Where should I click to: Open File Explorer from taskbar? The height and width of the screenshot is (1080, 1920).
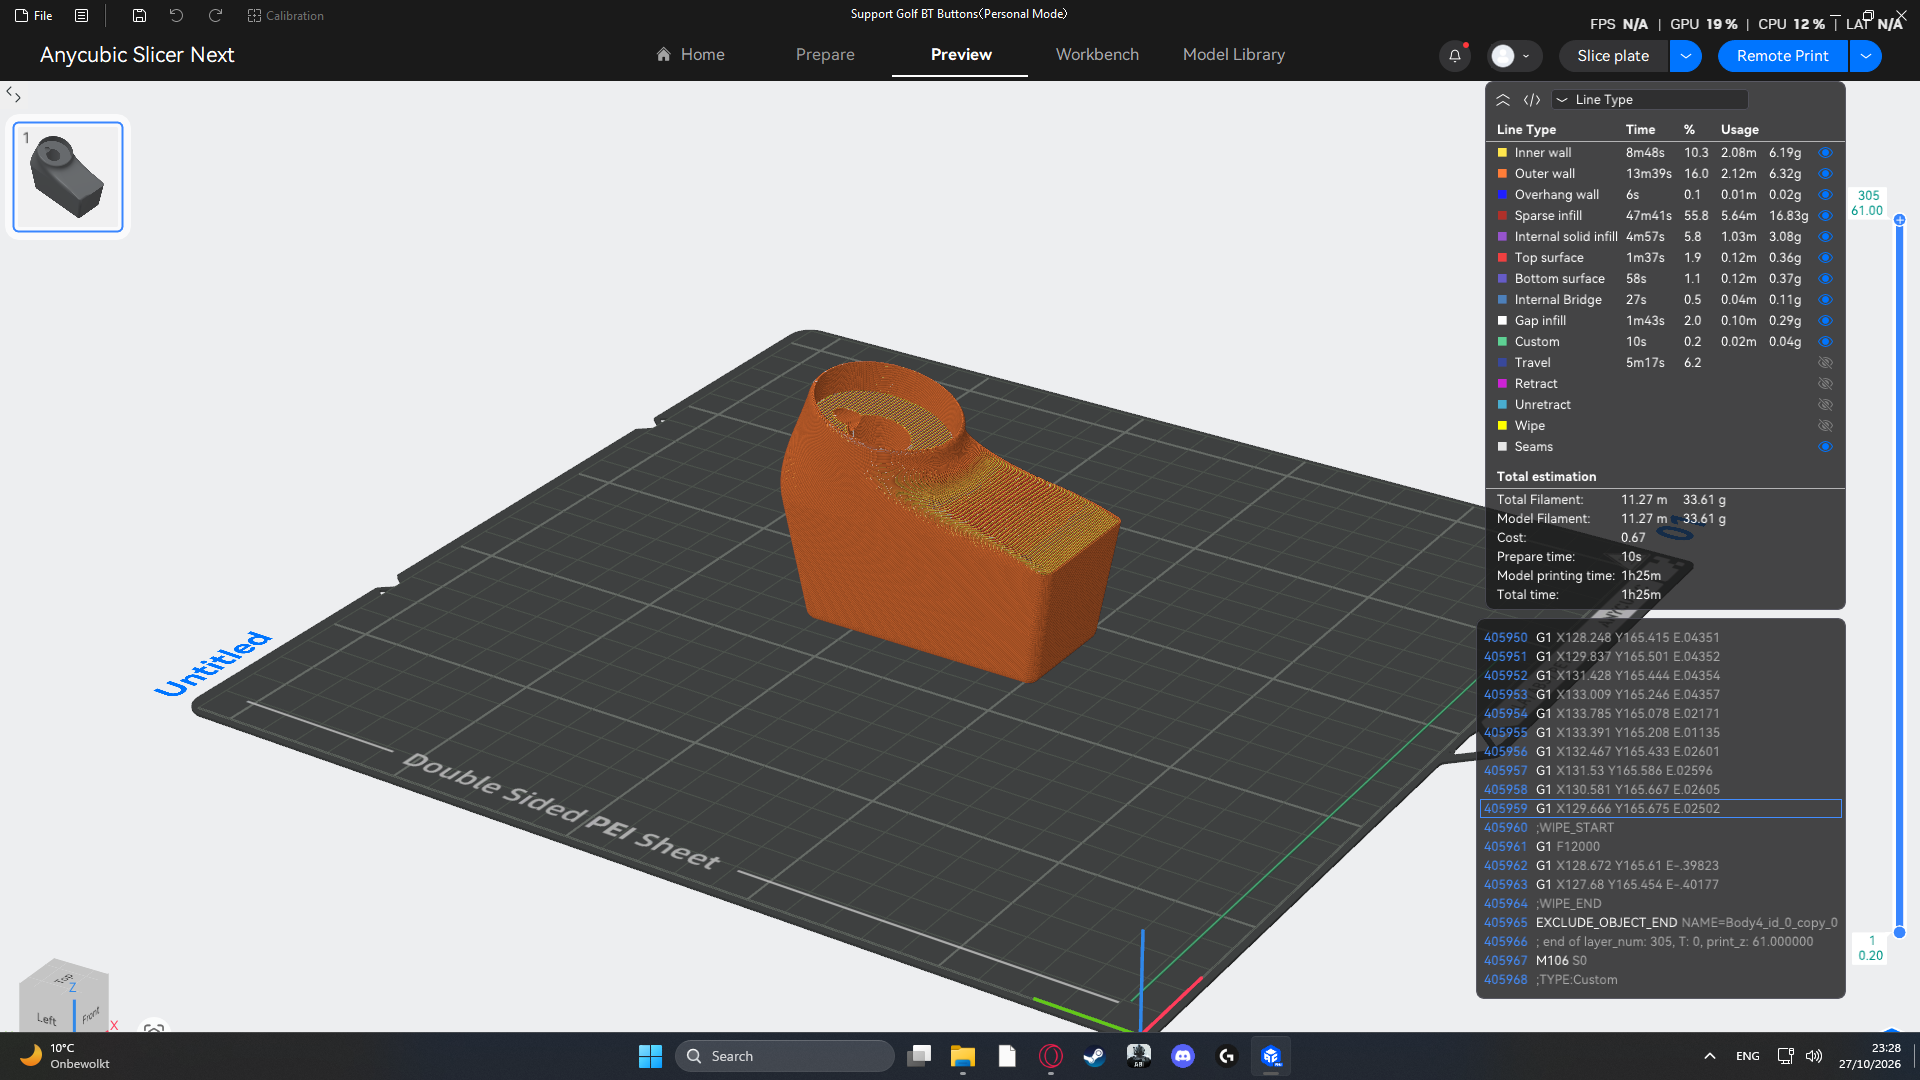coord(962,1056)
